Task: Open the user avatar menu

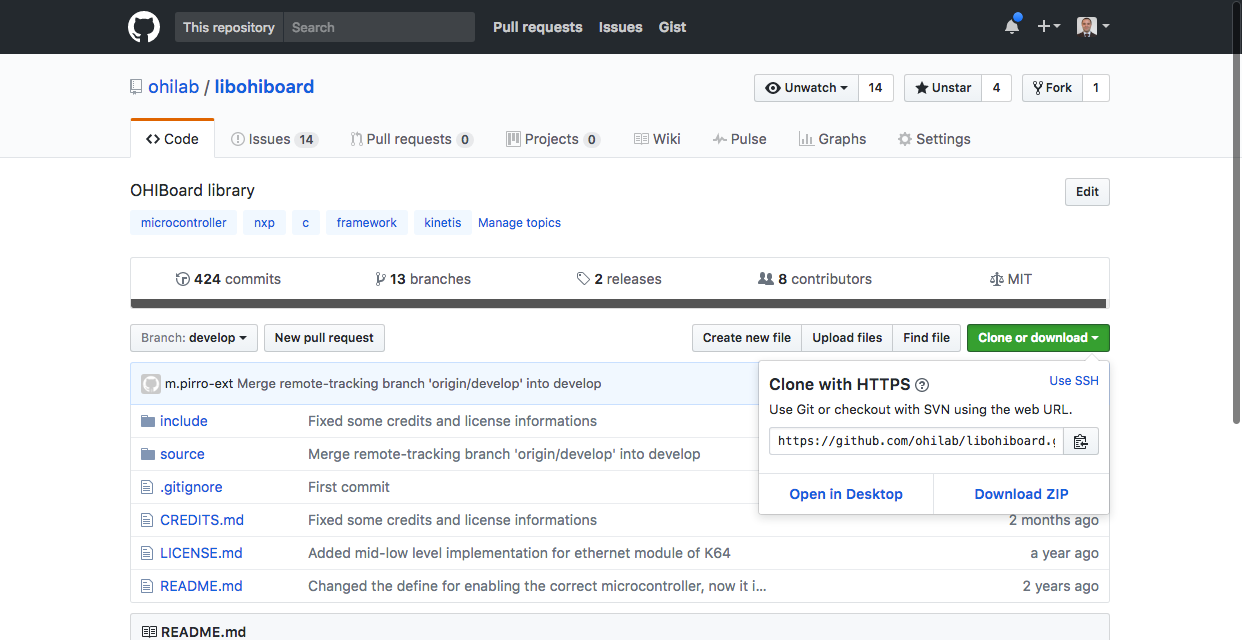Action: tap(1093, 27)
